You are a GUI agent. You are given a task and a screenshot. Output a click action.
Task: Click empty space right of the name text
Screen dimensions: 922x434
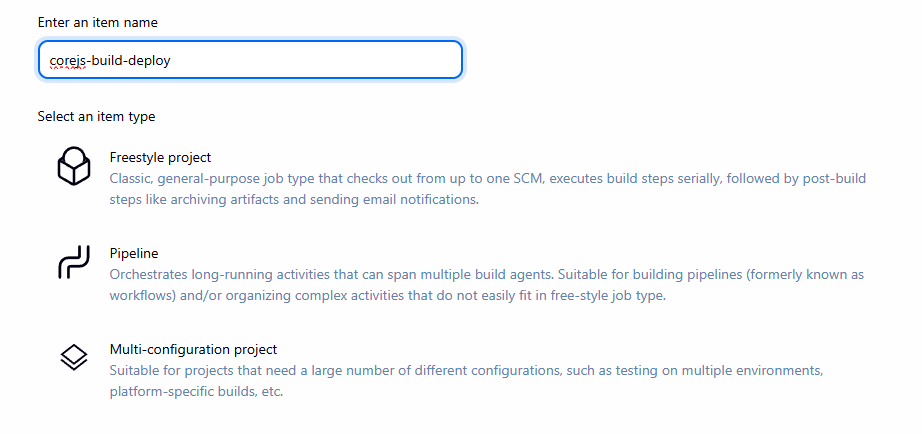coord(320,60)
